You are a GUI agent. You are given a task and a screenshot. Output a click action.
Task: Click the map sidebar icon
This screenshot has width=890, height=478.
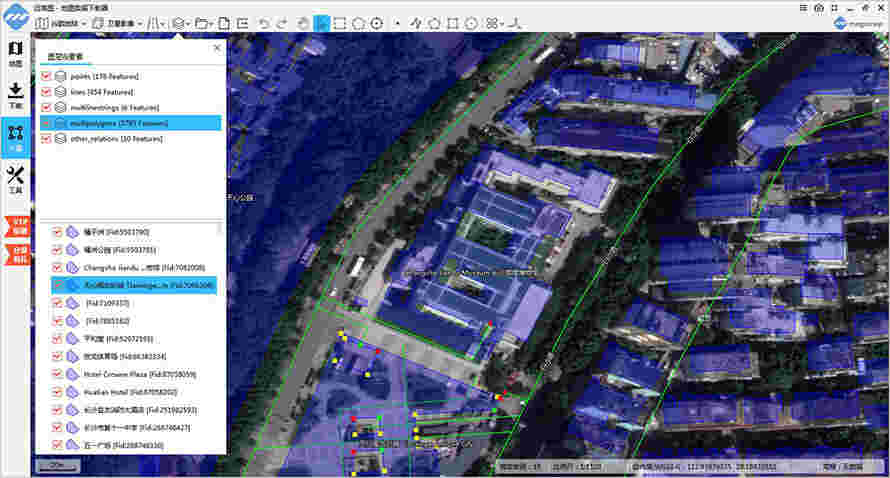point(15,53)
